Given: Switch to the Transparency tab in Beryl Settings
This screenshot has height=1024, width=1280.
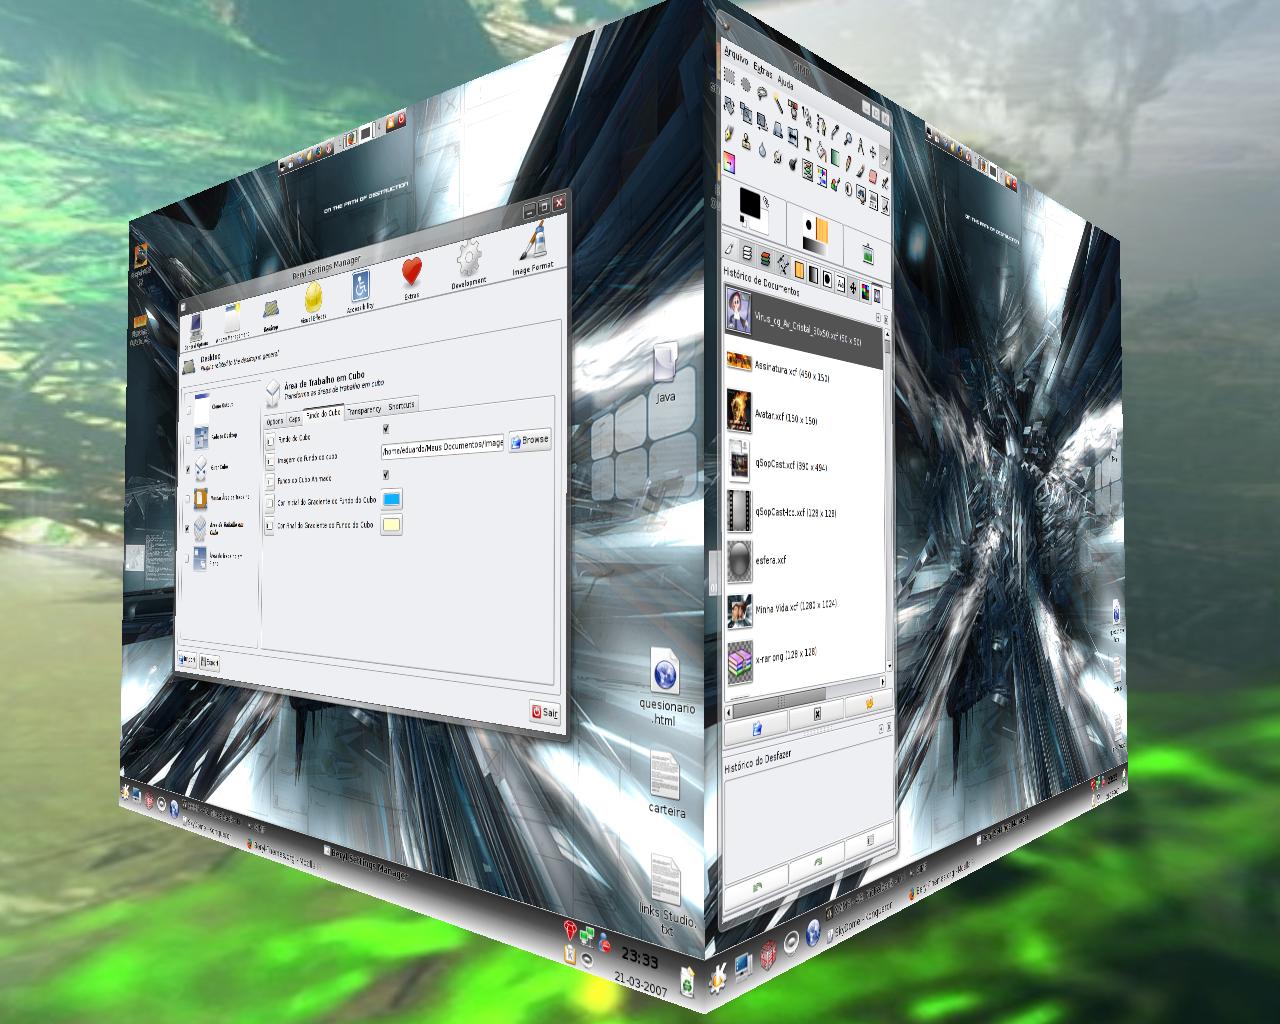Looking at the screenshot, I should click(x=364, y=410).
